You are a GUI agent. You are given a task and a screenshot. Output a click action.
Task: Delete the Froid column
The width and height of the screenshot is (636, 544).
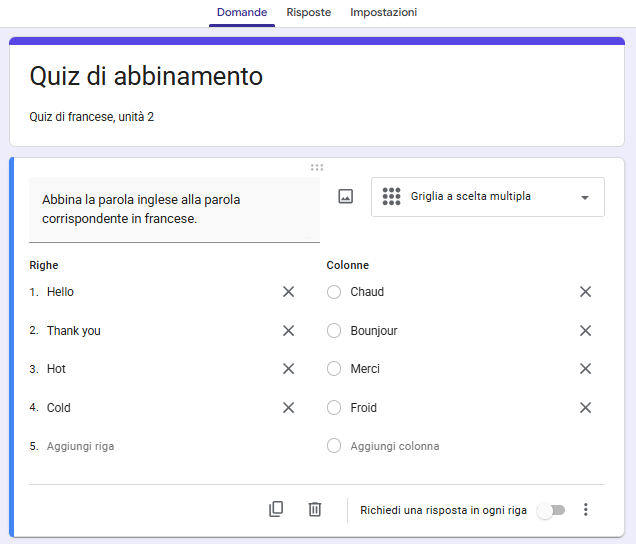tap(585, 408)
